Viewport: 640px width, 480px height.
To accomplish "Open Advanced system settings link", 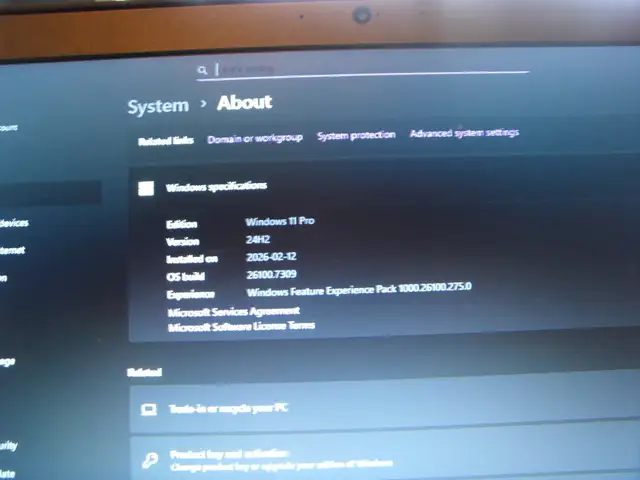I will coord(464,133).
